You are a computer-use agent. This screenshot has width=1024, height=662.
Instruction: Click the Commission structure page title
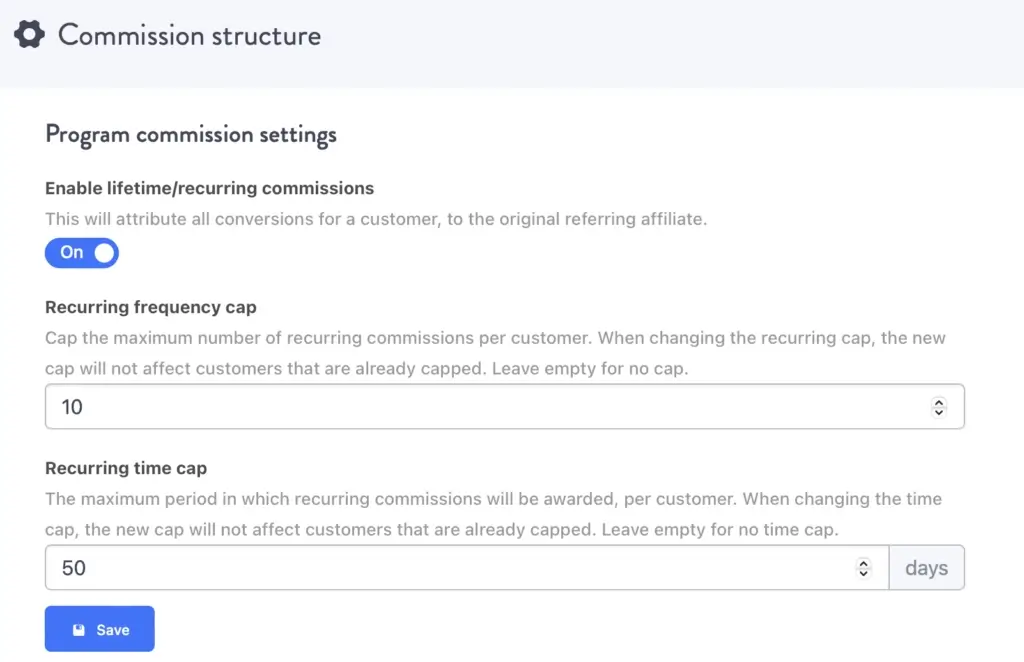(x=190, y=35)
